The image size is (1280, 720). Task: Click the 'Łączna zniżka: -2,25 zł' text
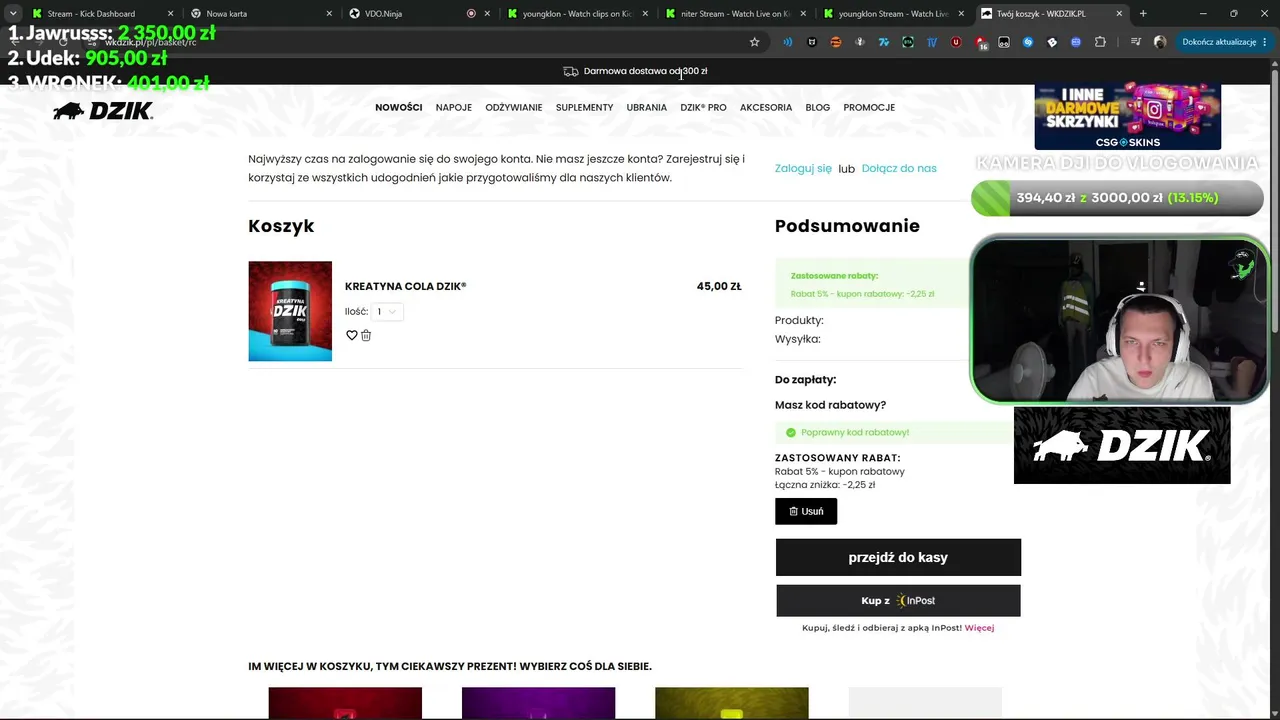click(825, 485)
